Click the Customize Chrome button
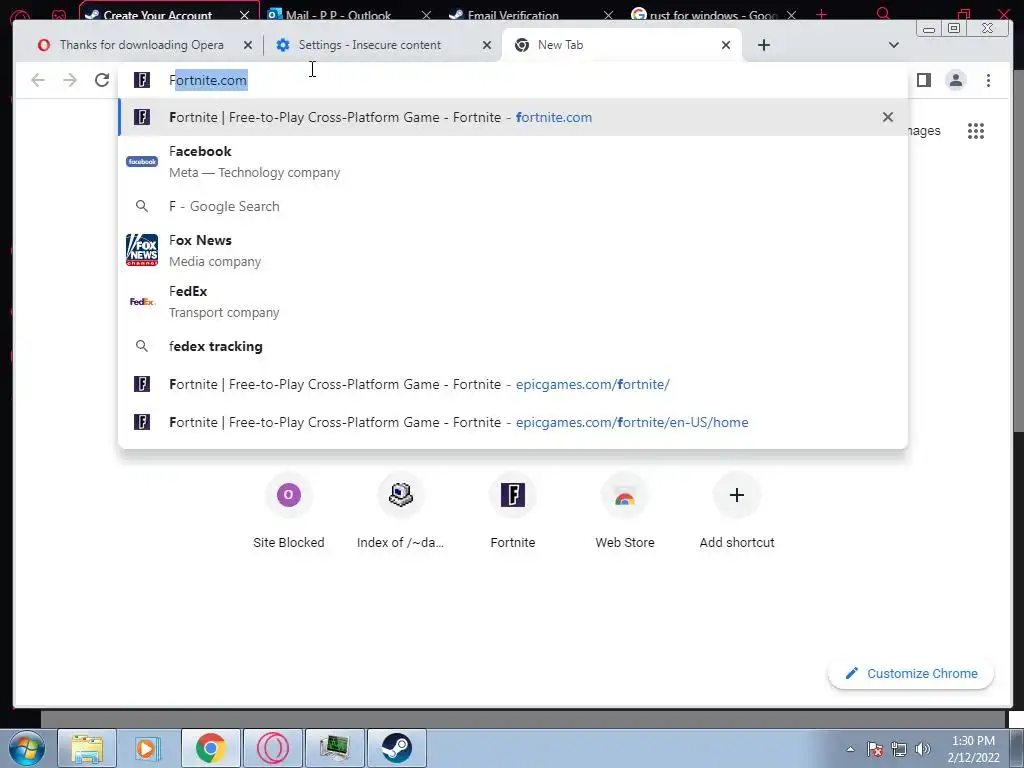 [x=911, y=673]
